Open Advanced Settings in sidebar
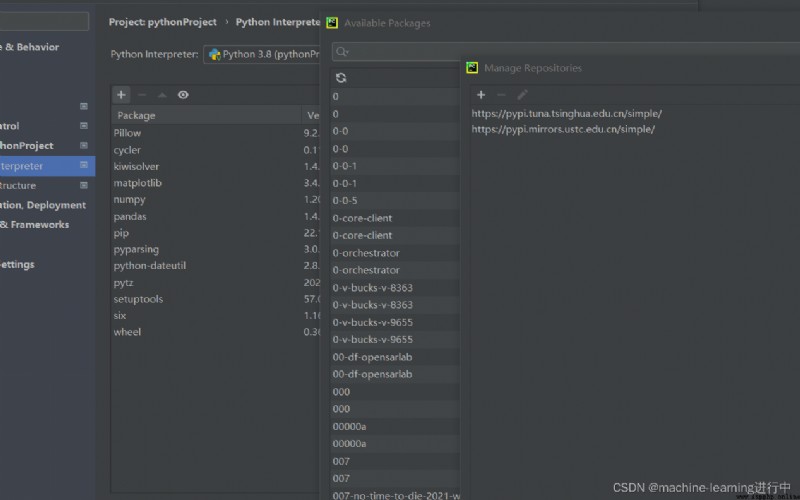 [x=17, y=264]
